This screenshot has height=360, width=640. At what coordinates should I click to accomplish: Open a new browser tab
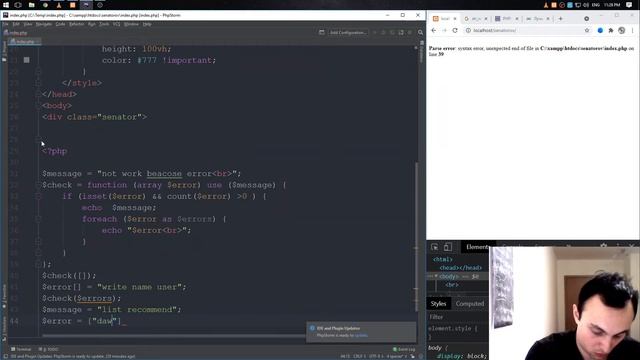pyautogui.click(x=560, y=19)
